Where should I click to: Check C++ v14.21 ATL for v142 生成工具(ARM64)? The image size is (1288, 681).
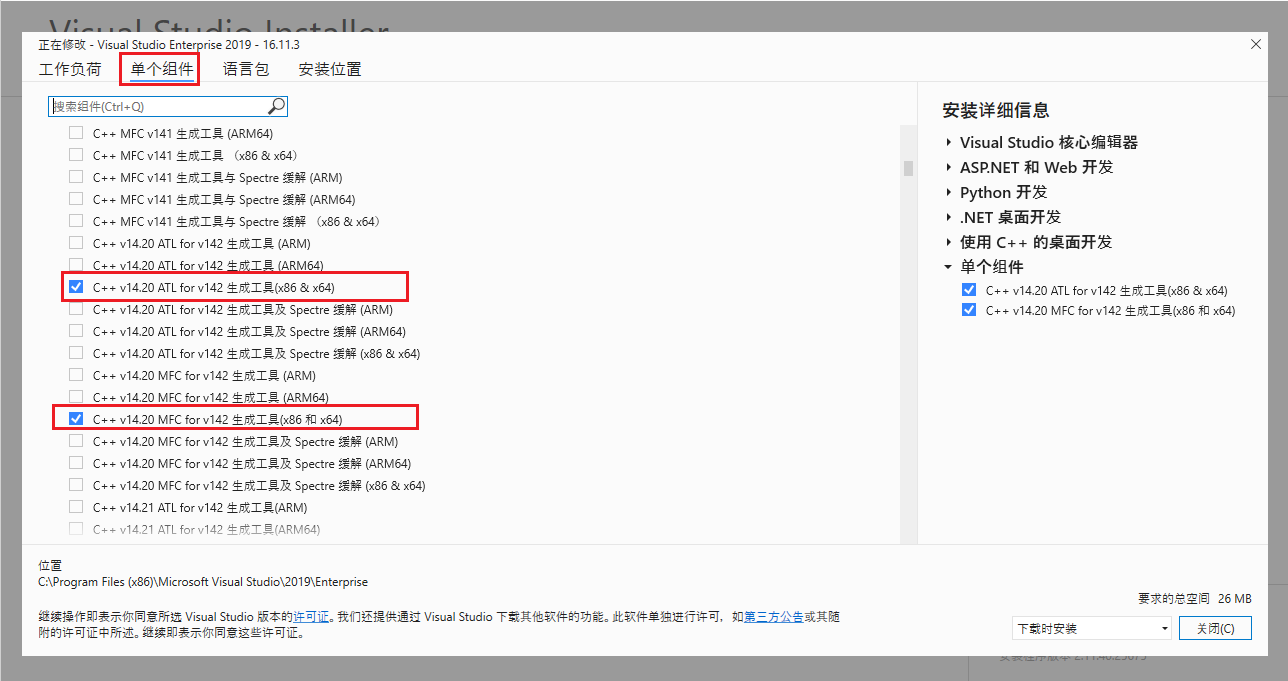point(76,529)
